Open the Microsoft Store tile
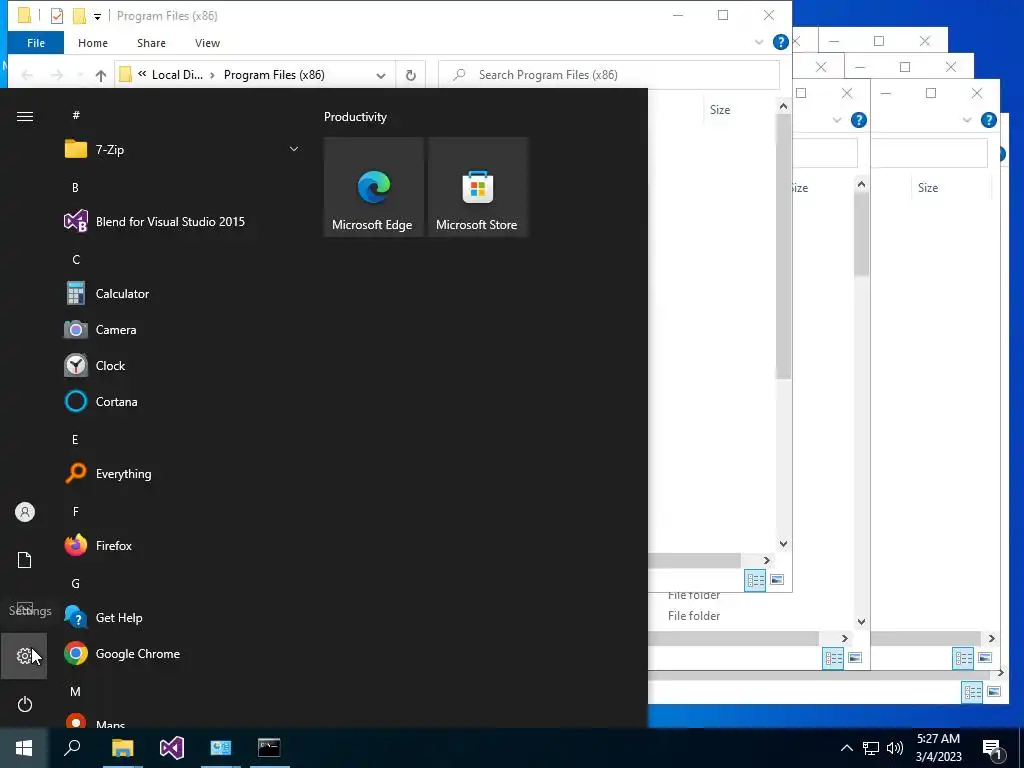This screenshot has width=1024, height=768. (477, 187)
